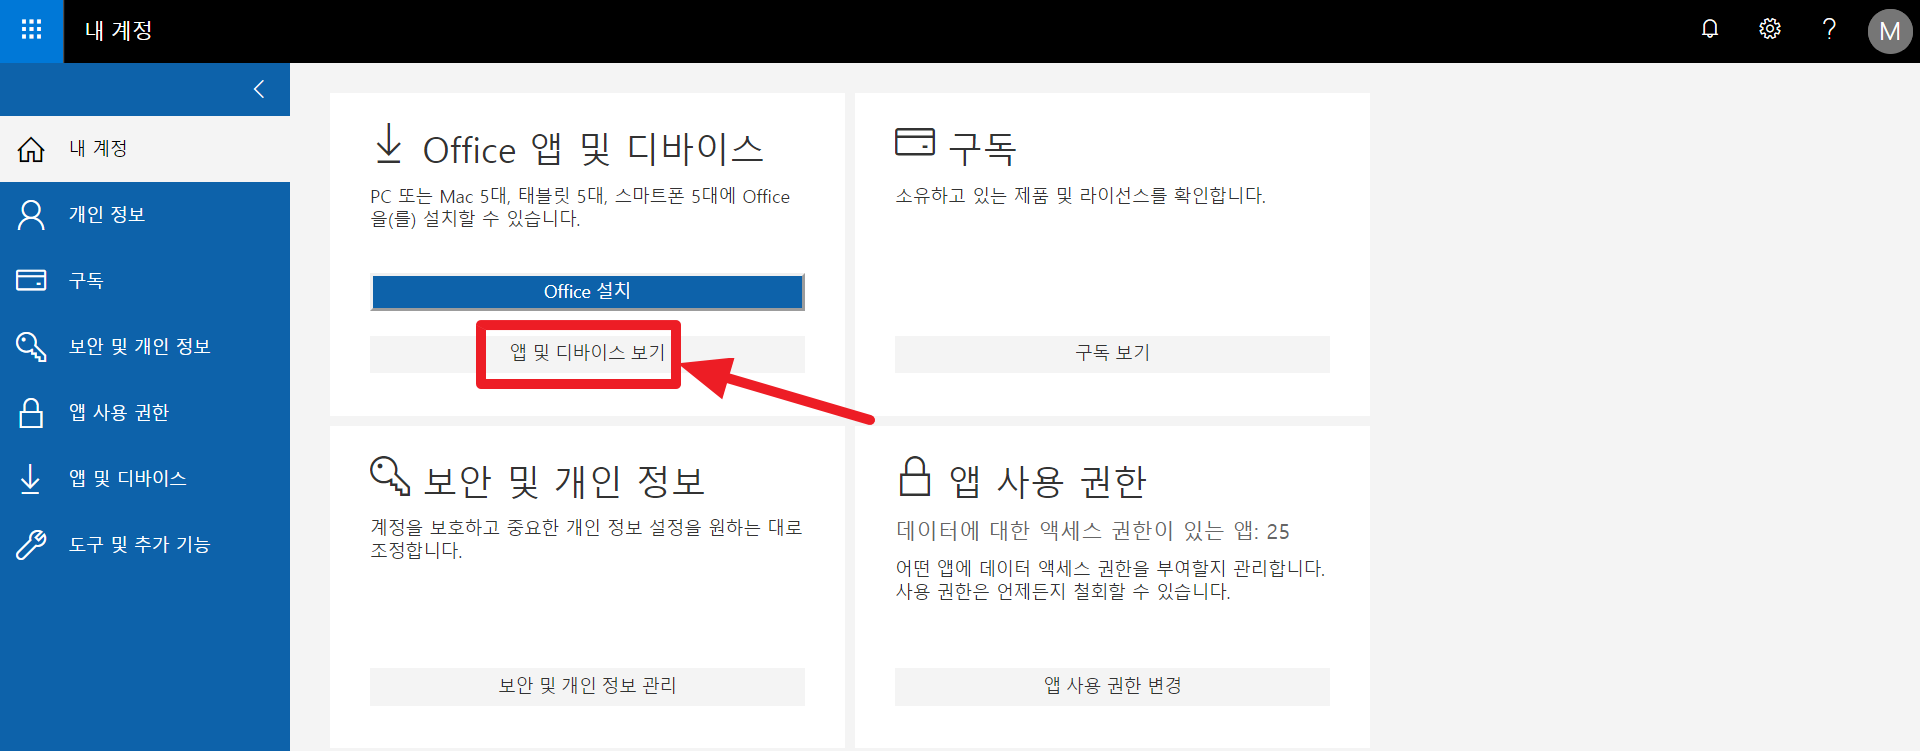Click the text '데이터에 대한 액세스 권한이 있는 앱: 25'
1920x751 pixels.
[x=1093, y=531]
